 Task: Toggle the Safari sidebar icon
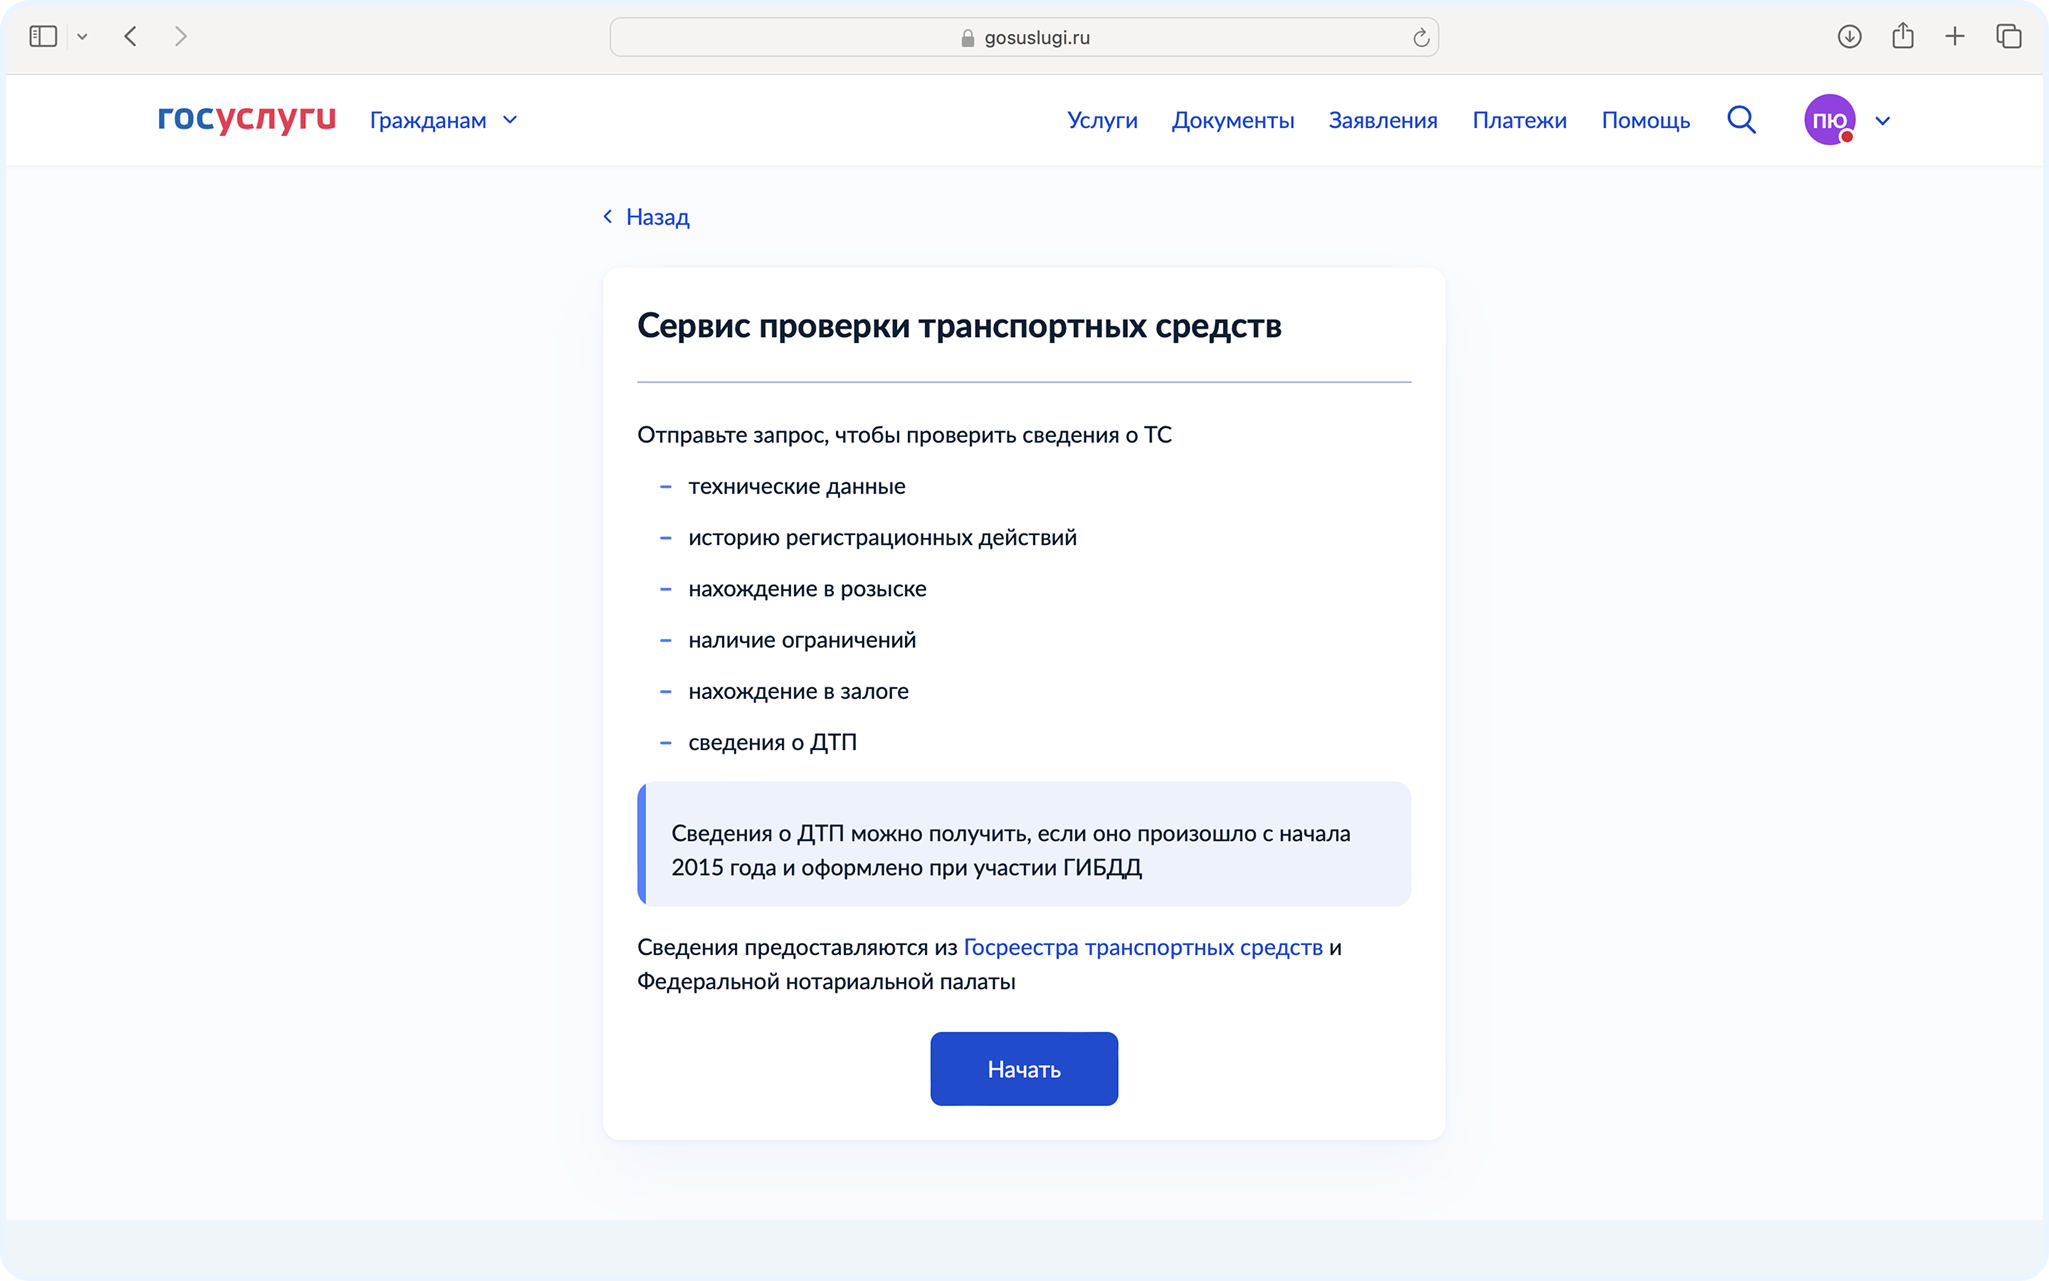click(x=43, y=37)
